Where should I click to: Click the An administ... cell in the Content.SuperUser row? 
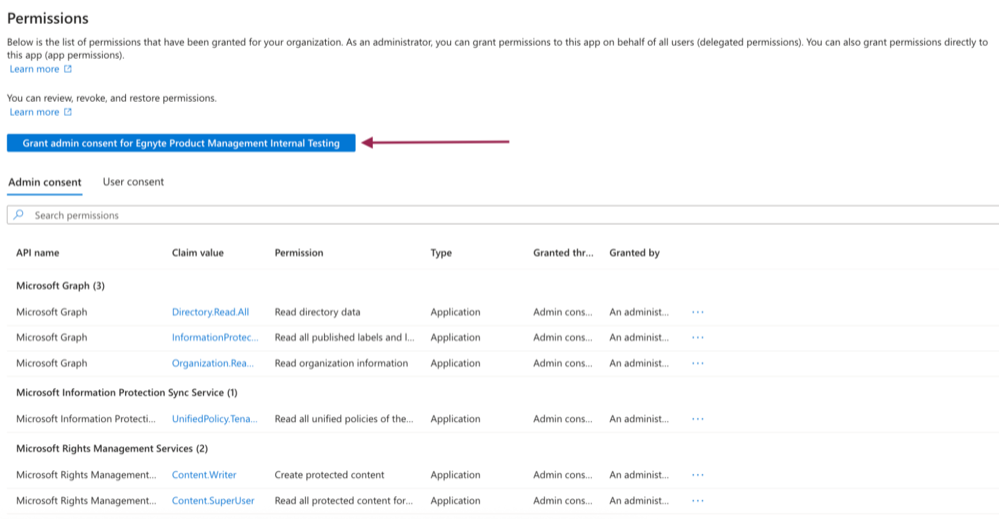(x=639, y=501)
